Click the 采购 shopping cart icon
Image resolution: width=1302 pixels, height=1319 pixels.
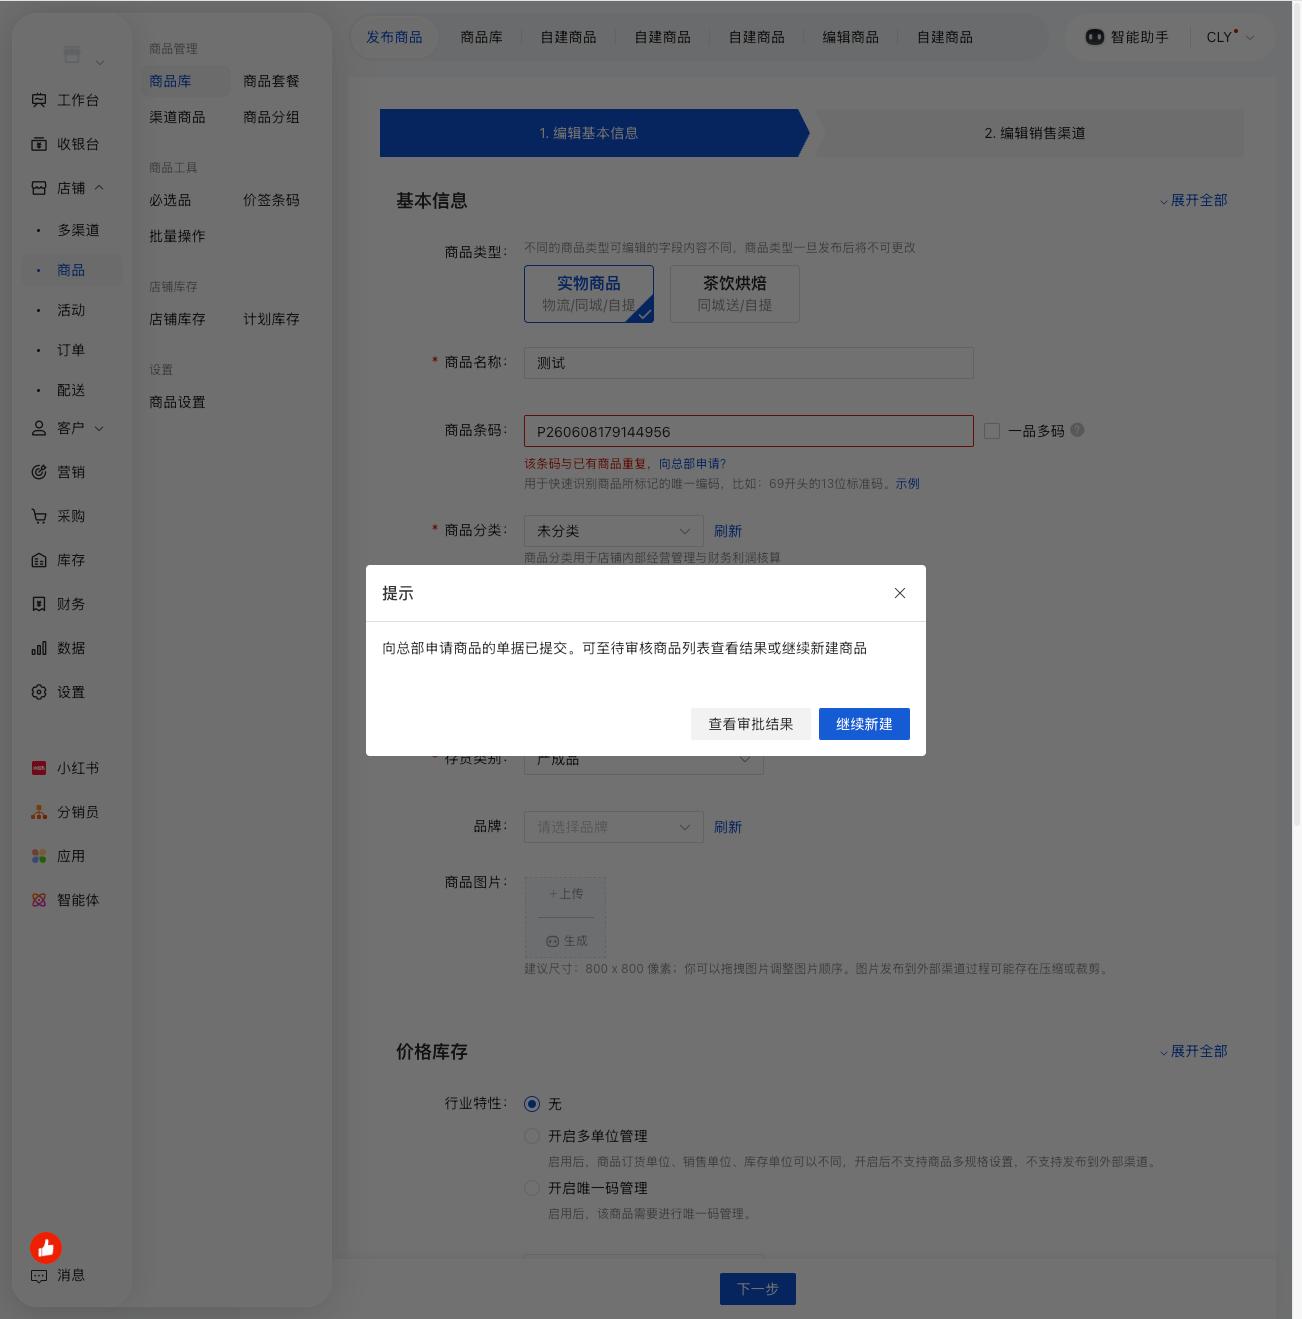point(39,516)
